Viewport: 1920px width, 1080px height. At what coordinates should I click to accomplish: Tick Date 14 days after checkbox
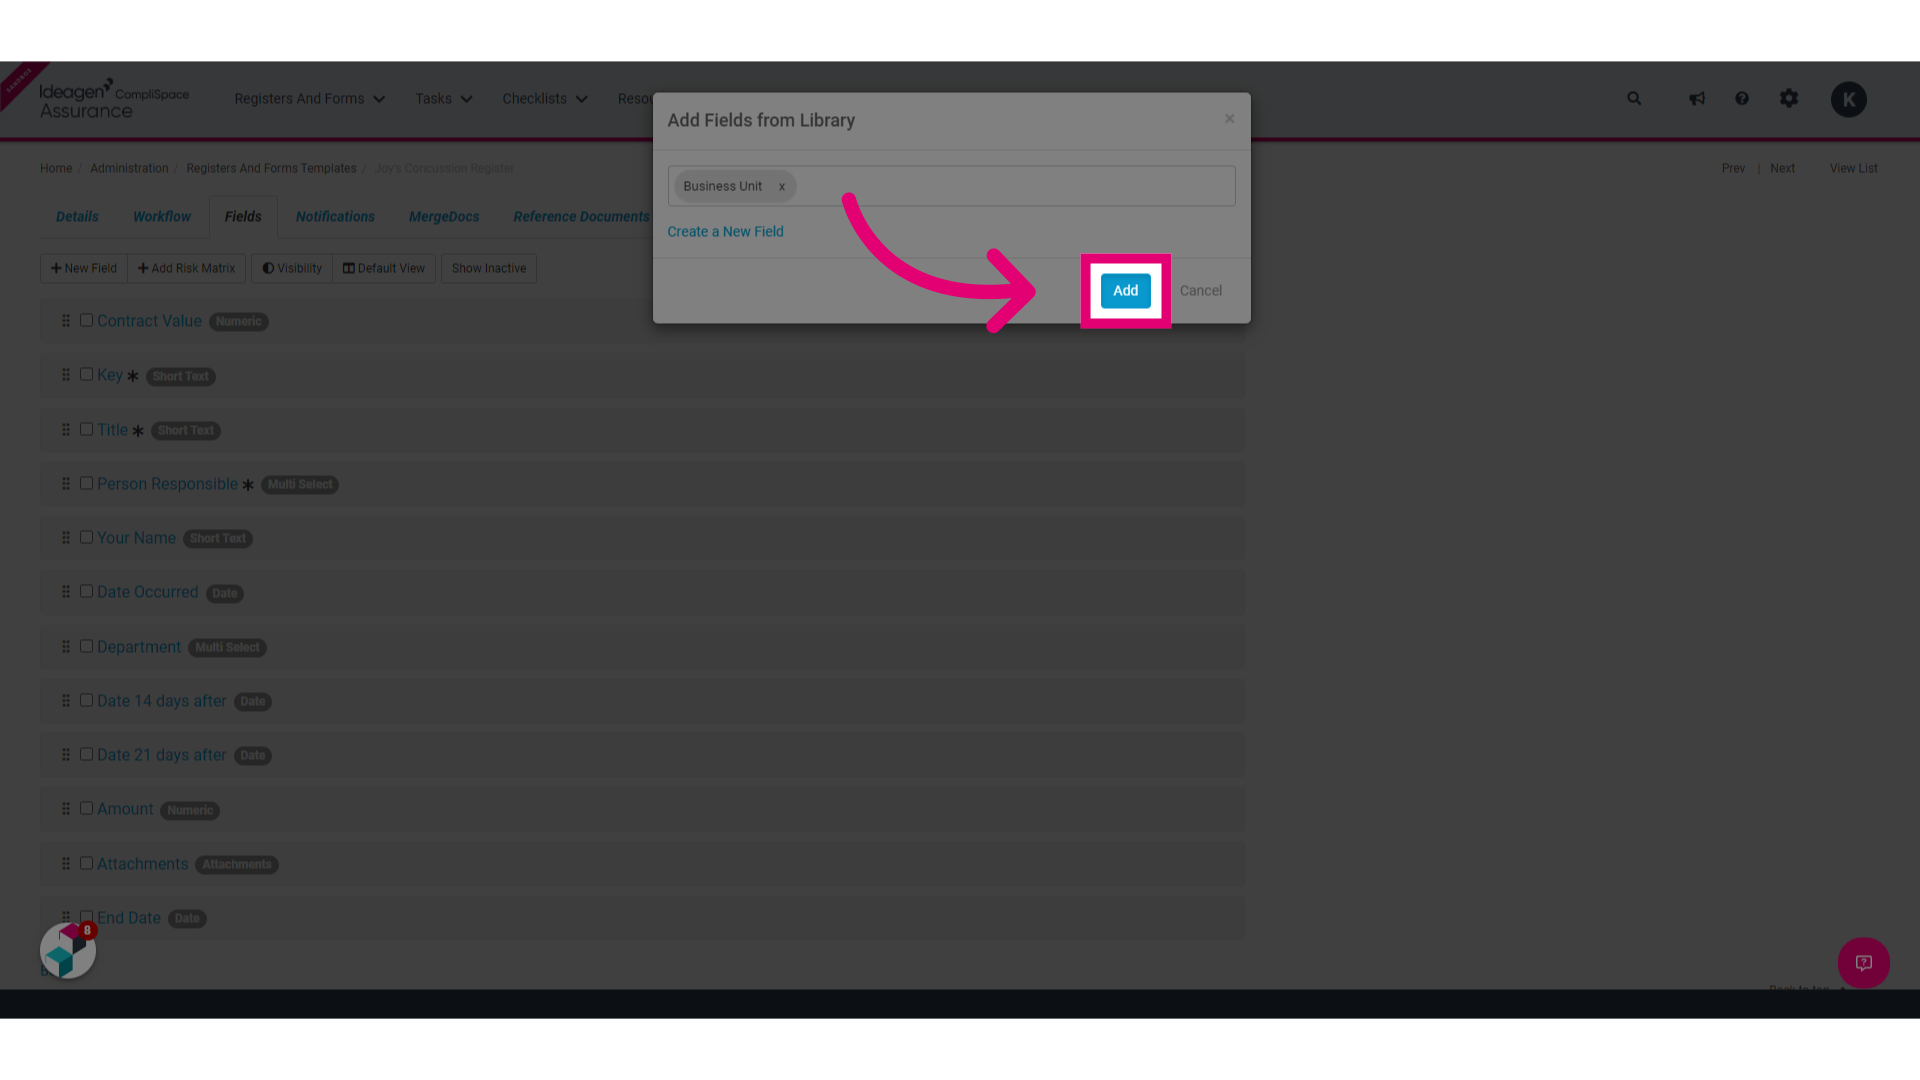click(86, 701)
